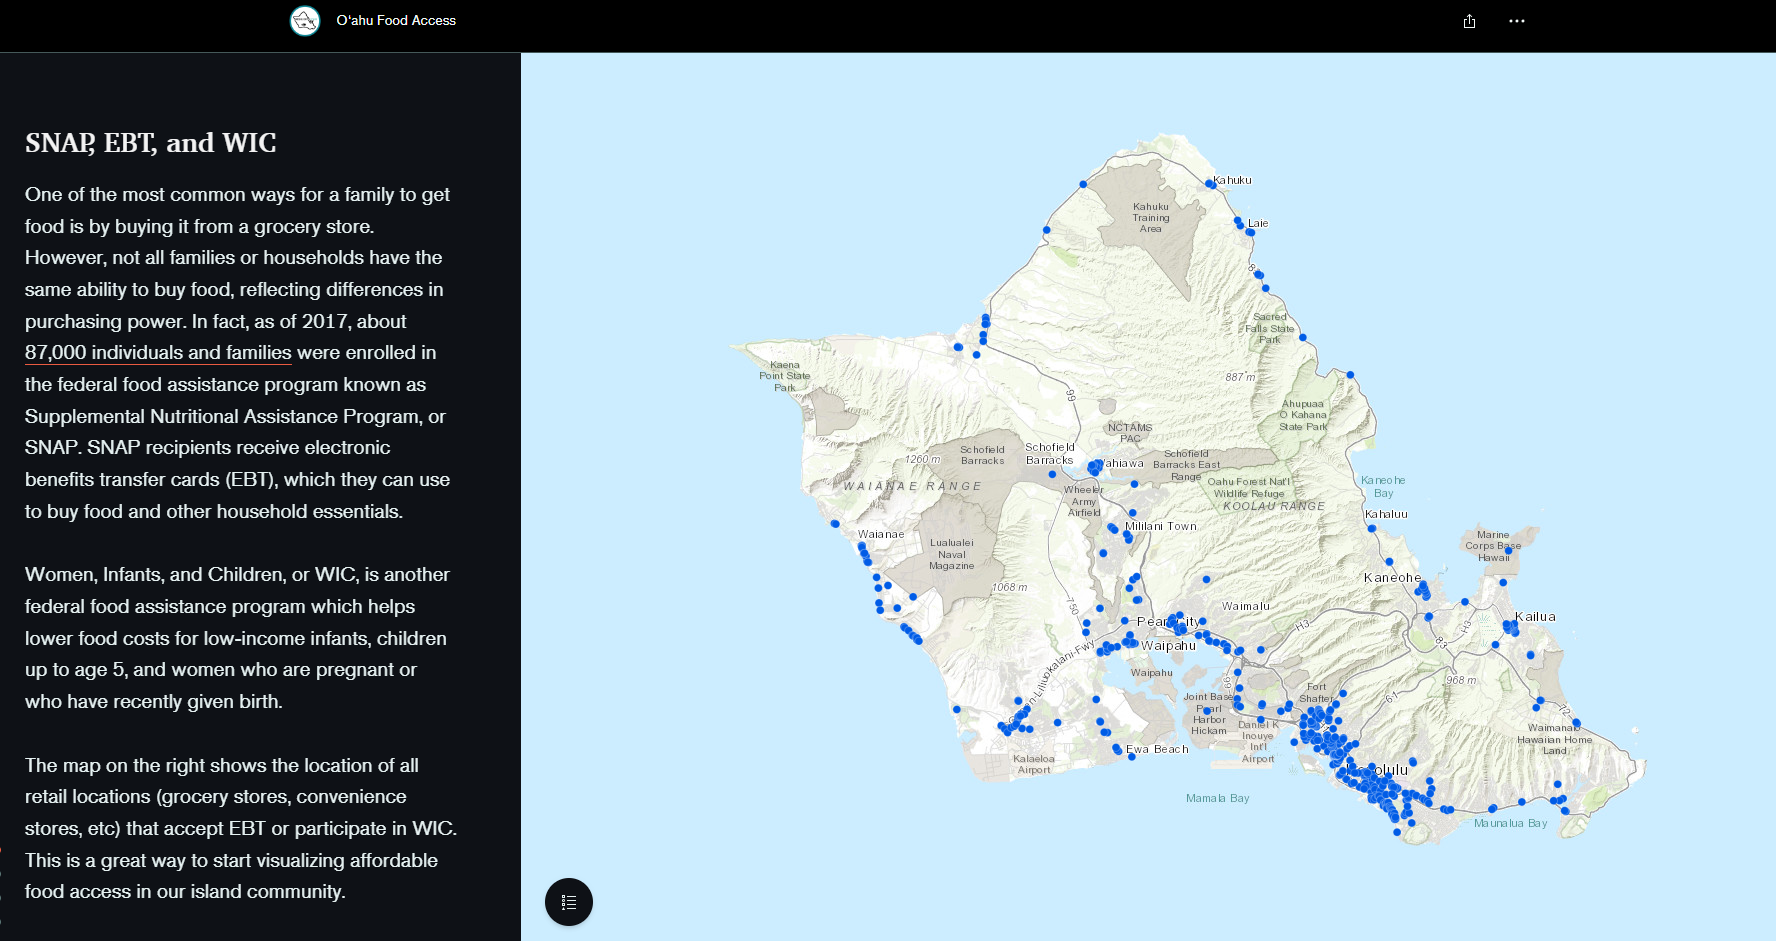The height and width of the screenshot is (941, 1776).
Task: Open the more options ellipsis menu
Action: [x=1517, y=21]
